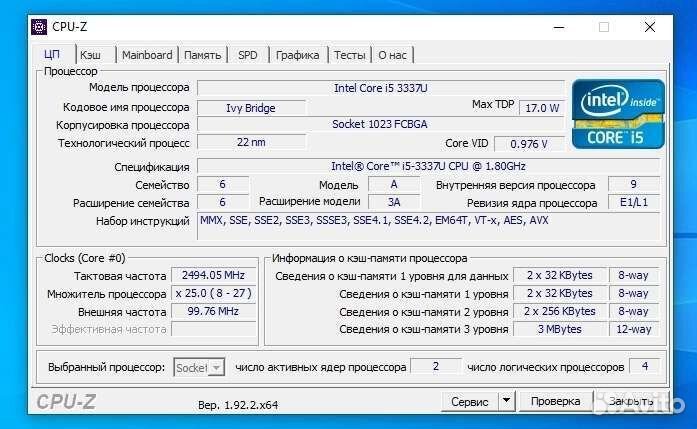Click the internal processor version value 9
Image resolution: width=697 pixels, height=429 pixels.
coord(634,184)
